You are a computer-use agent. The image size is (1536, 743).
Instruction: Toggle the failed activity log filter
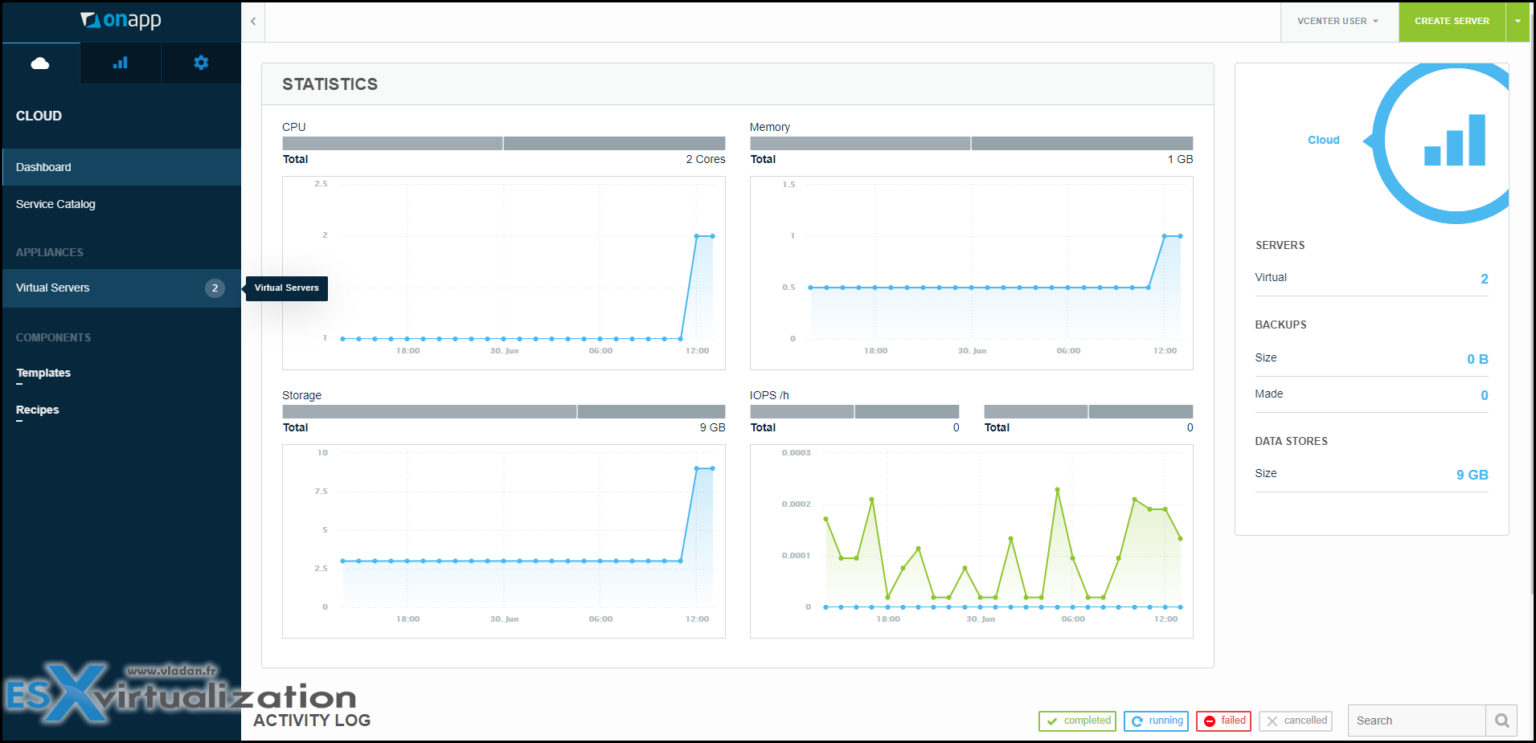(1223, 720)
